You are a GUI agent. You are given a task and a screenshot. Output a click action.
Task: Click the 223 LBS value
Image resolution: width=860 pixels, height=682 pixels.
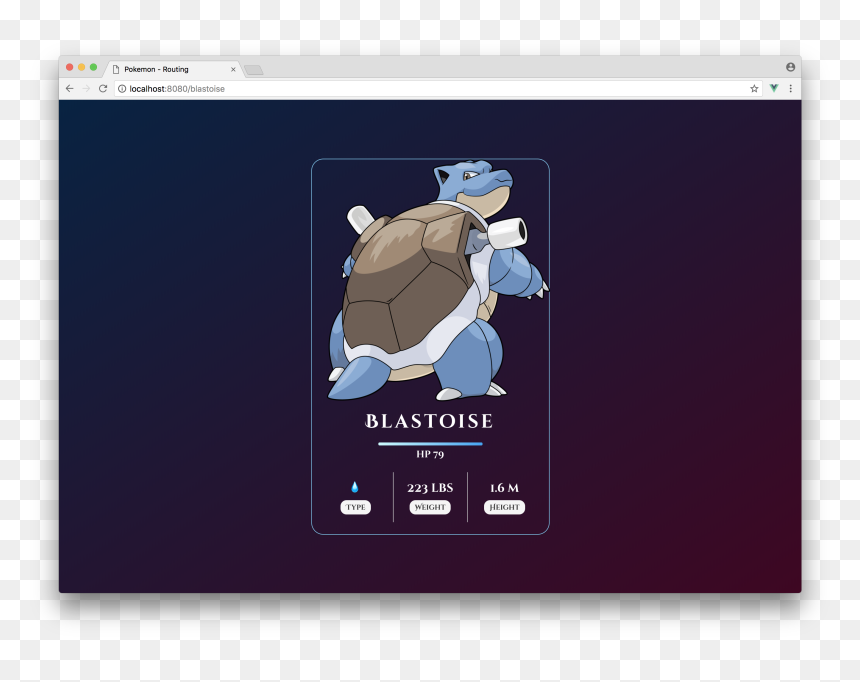430,488
